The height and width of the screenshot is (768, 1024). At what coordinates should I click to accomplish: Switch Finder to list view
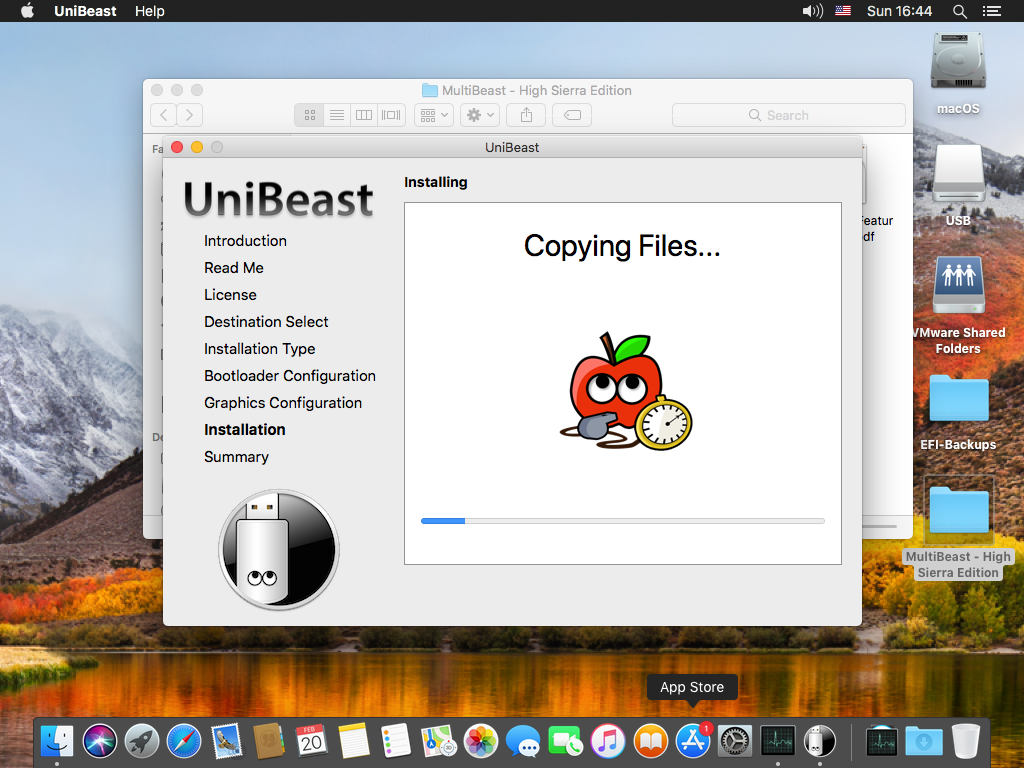click(x=337, y=115)
